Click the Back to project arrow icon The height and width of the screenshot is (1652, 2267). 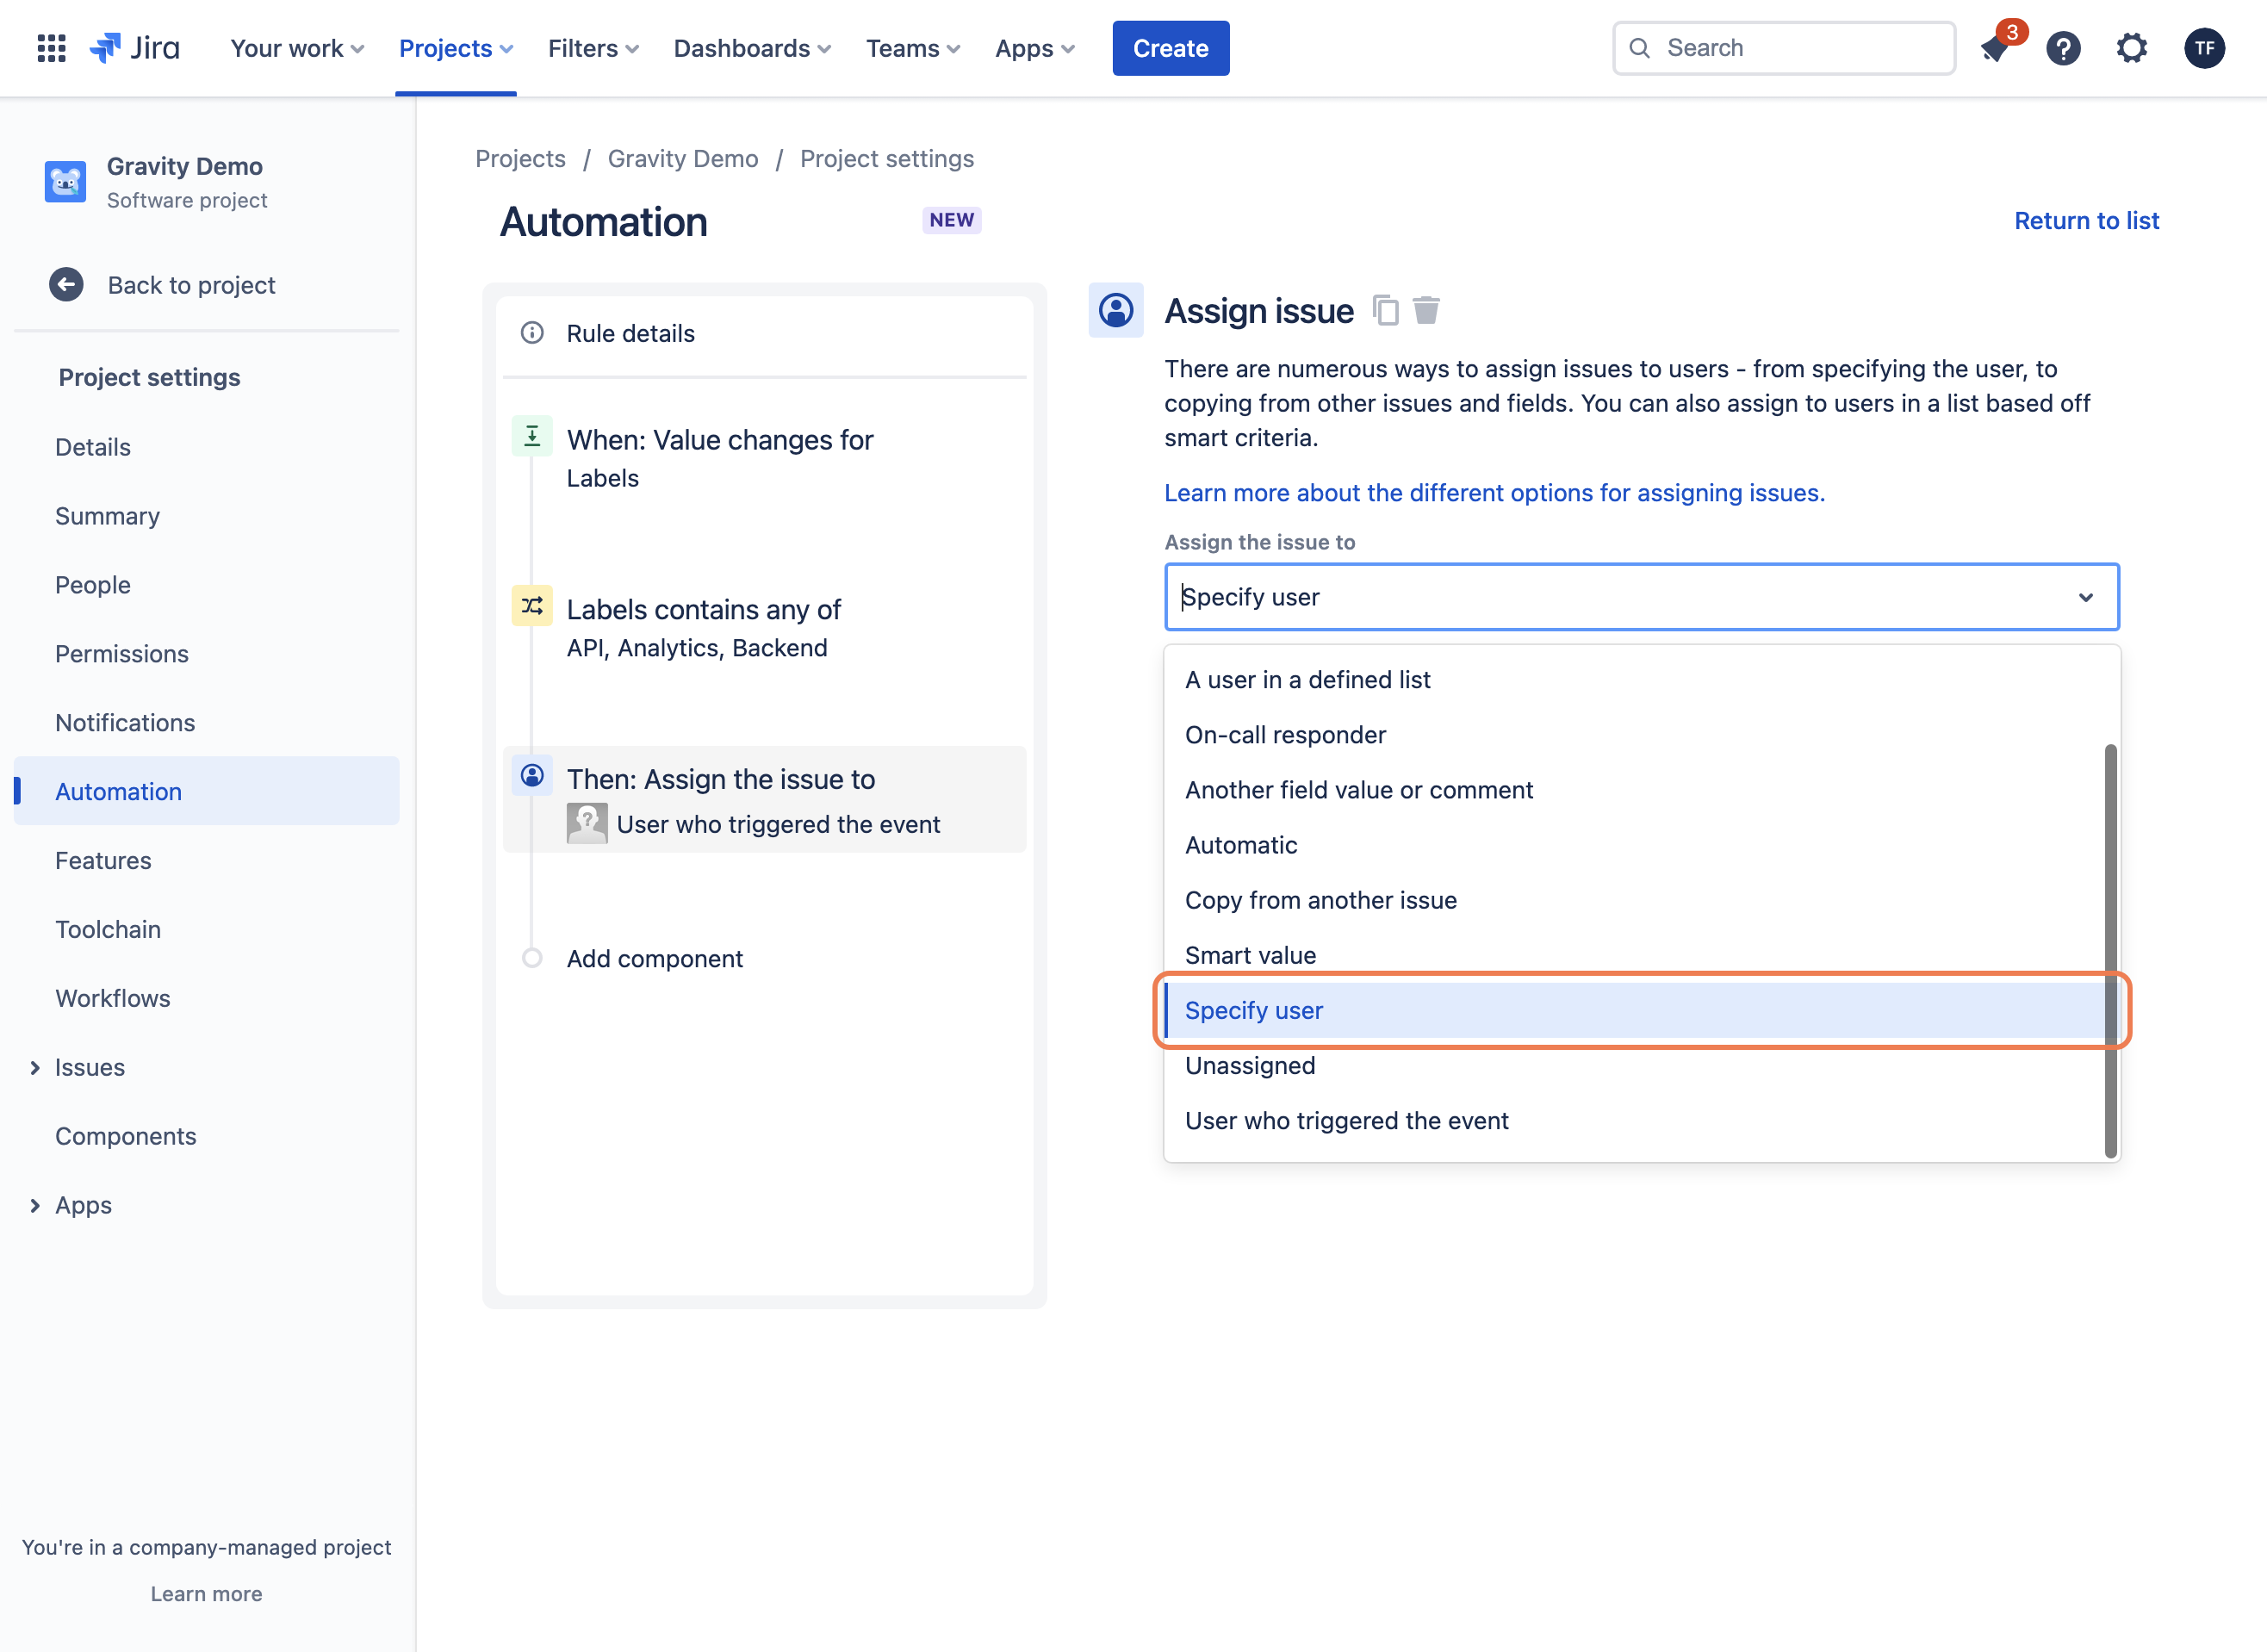[66, 285]
